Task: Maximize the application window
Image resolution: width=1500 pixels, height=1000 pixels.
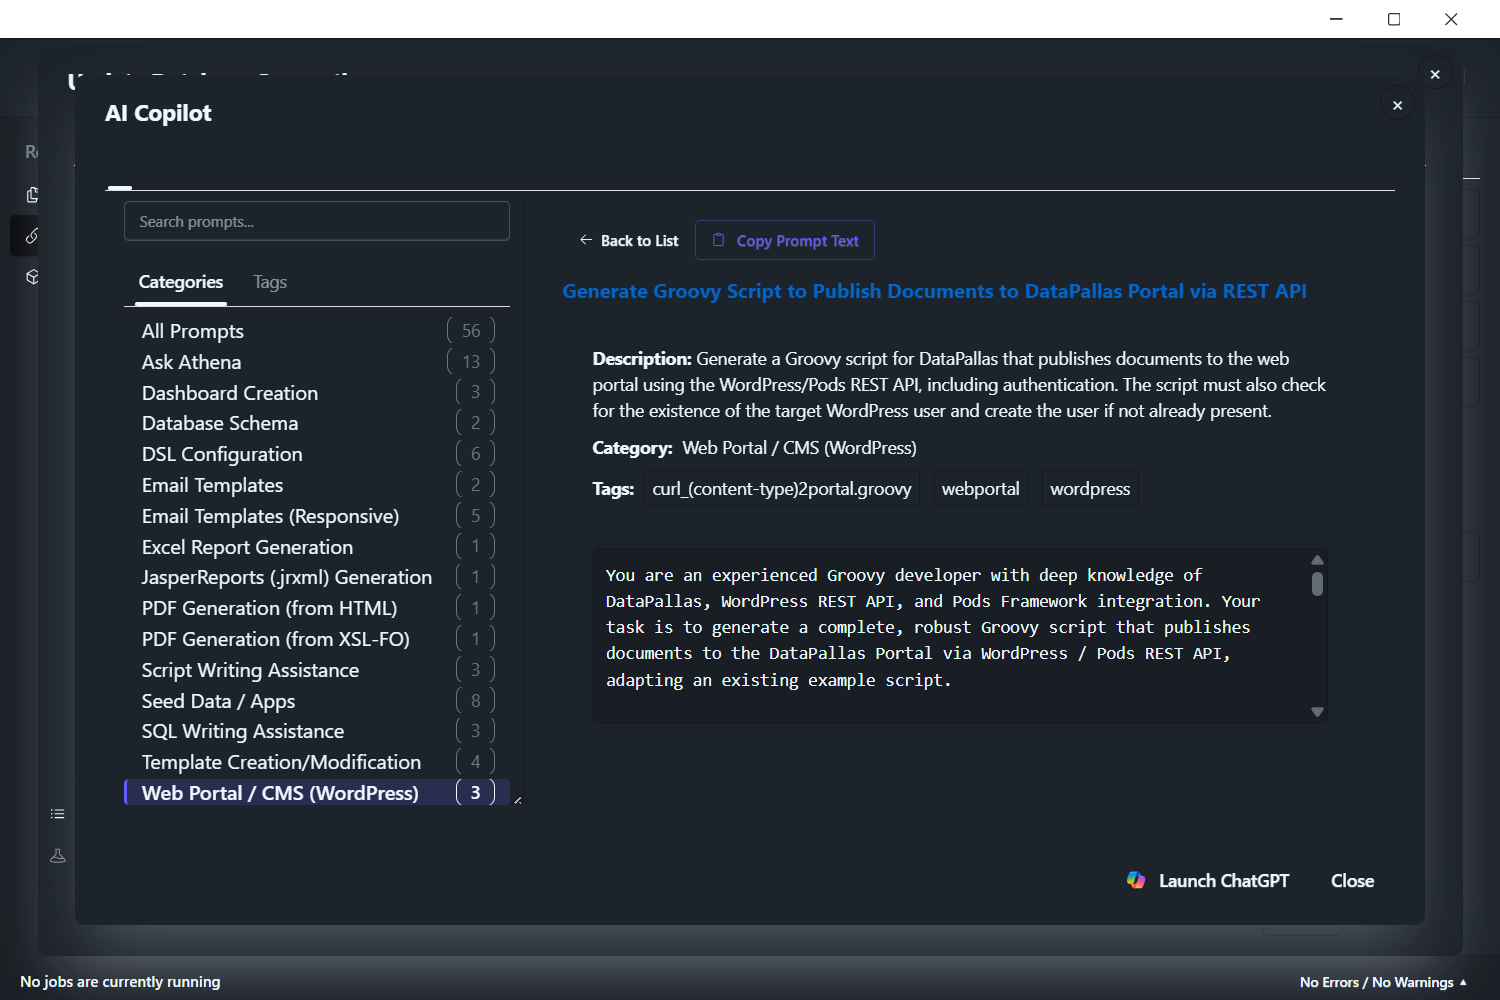Action: pyautogui.click(x=1394, y=19)
